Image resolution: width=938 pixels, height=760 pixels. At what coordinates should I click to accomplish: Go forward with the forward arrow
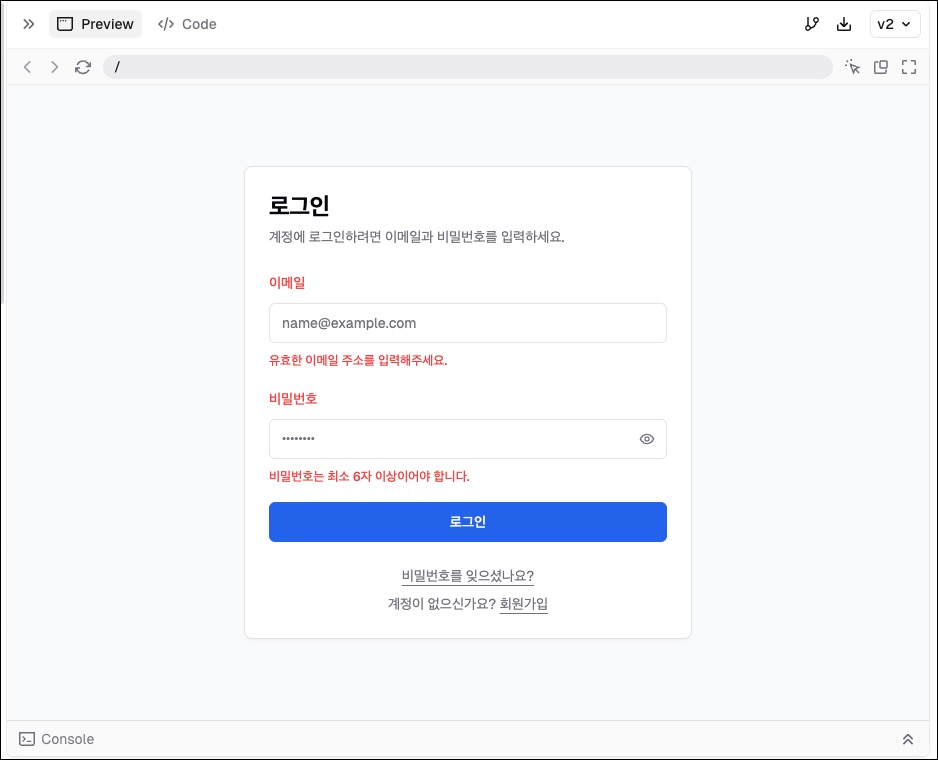(54, 67)
